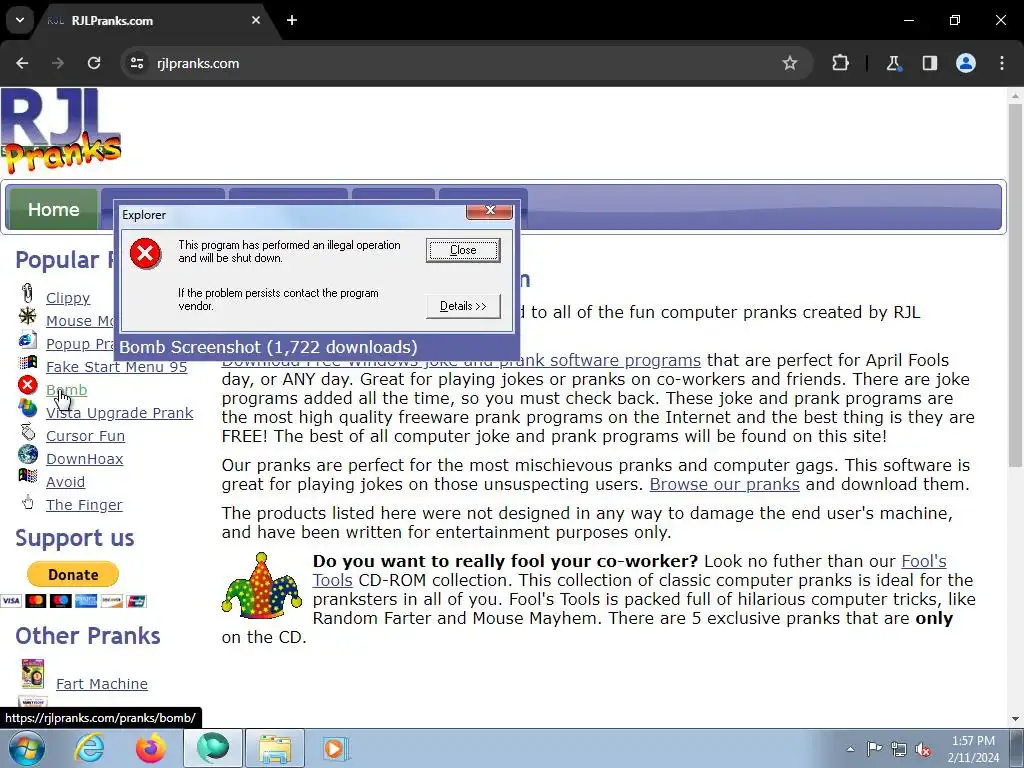Click the Popup Prank Internet Explorer icon
This screenshot has height=768, width=1024.
[27, 340]
